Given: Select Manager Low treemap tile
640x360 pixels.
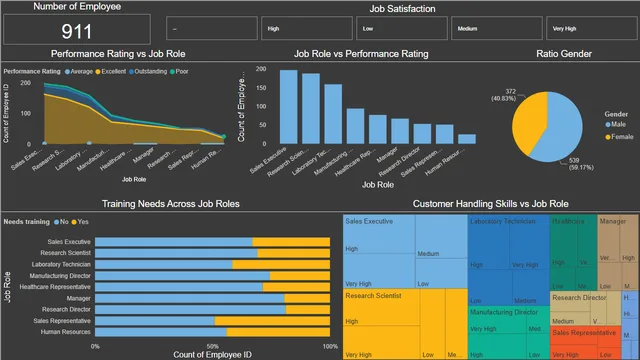Looking at the screenshot, I should [609, 277].
